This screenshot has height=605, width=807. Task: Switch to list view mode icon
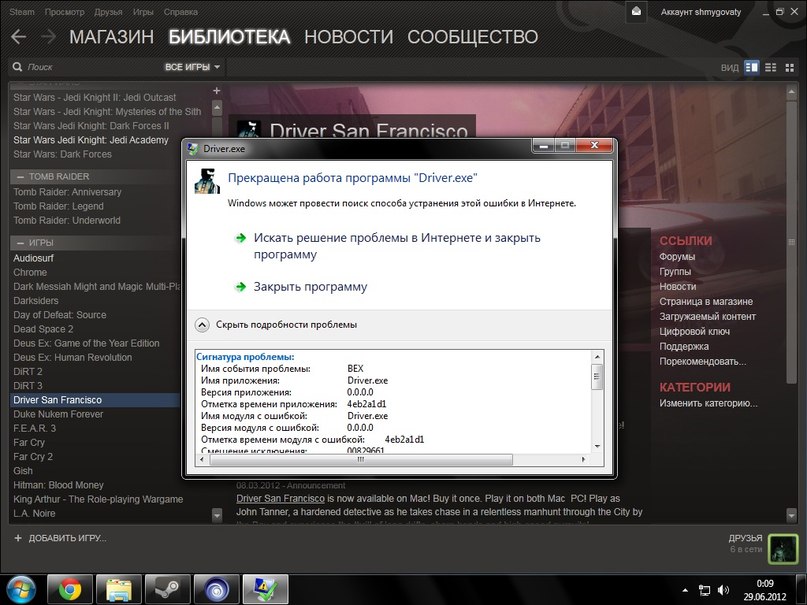point(770,67)
